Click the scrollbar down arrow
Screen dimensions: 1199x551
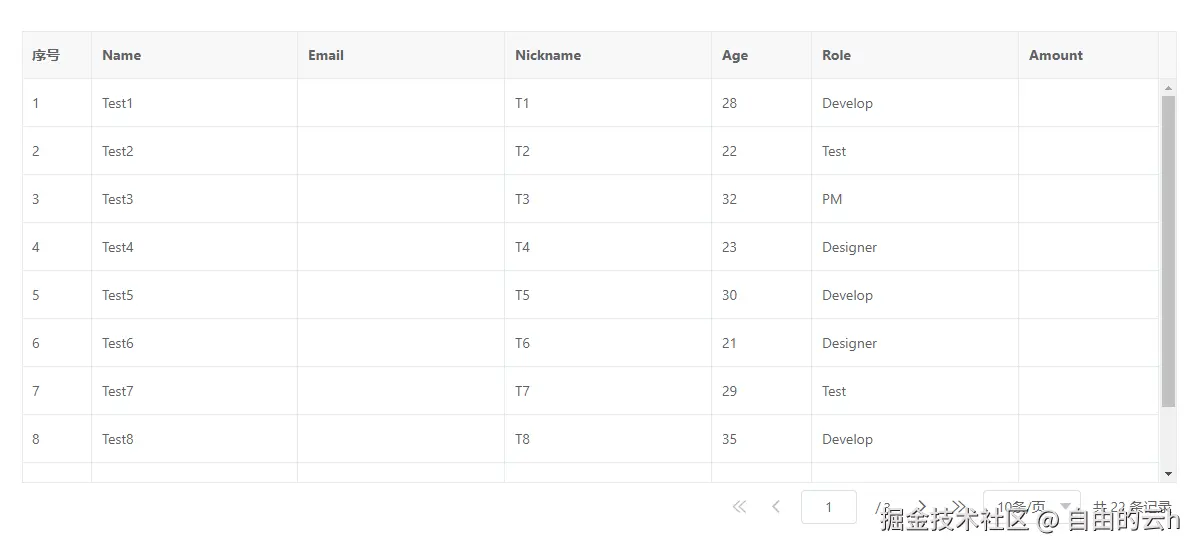[x=1168, y=473]
